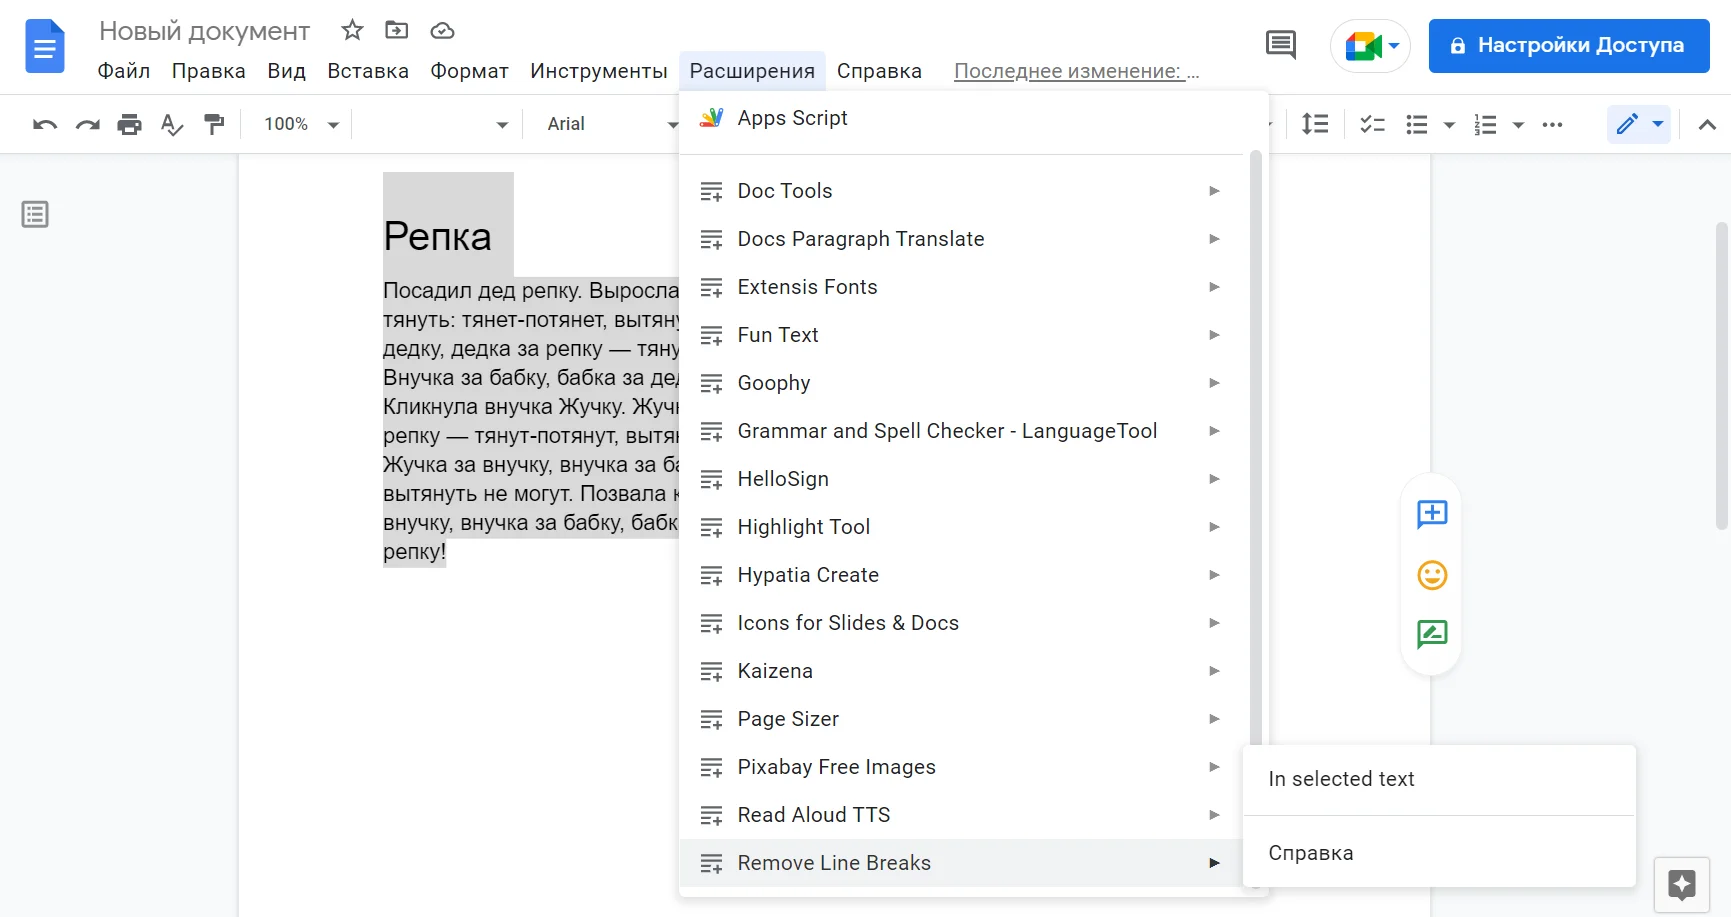This screenshot has width=1731, height=917.
Task: Click the Undo arrow icon
Action: pos(45,124)
